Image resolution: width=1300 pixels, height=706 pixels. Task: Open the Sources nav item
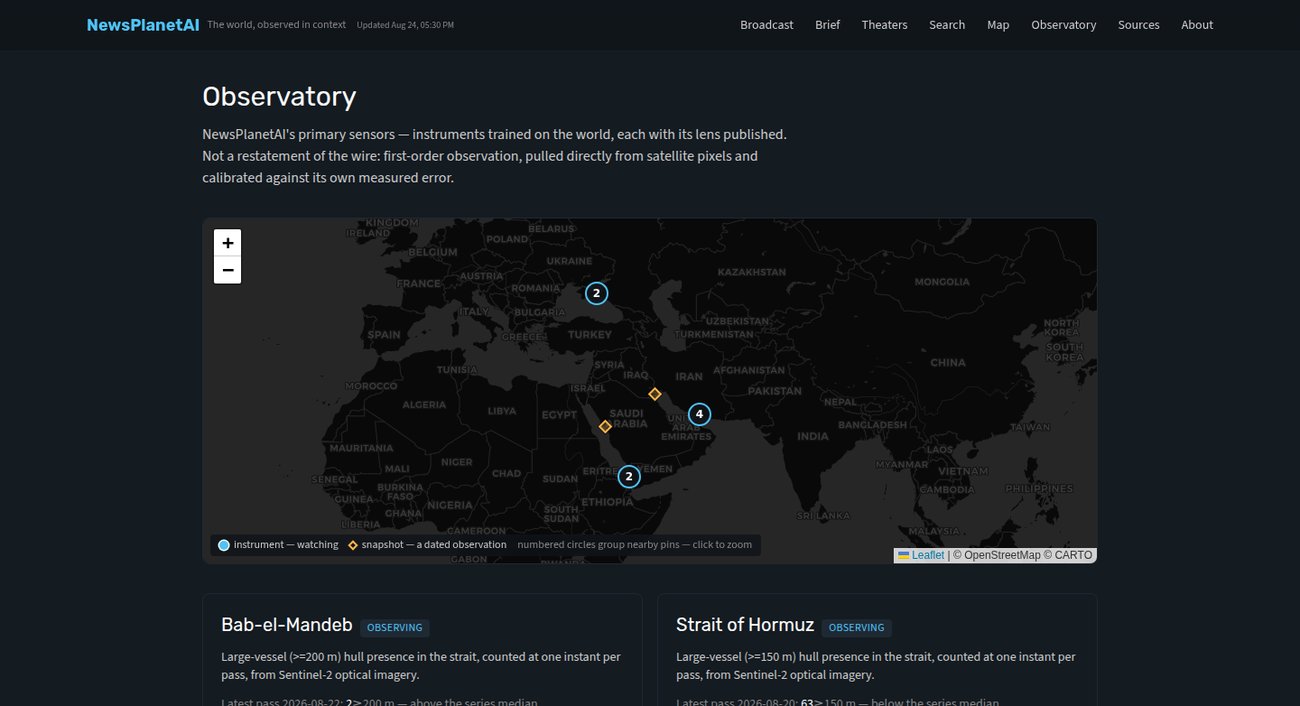coord(1139,25)
